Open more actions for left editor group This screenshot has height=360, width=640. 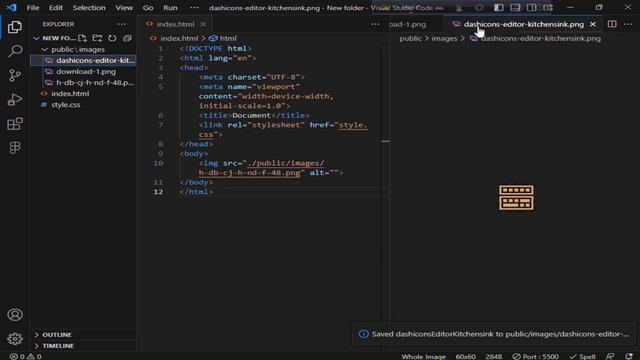click(375, 24)
